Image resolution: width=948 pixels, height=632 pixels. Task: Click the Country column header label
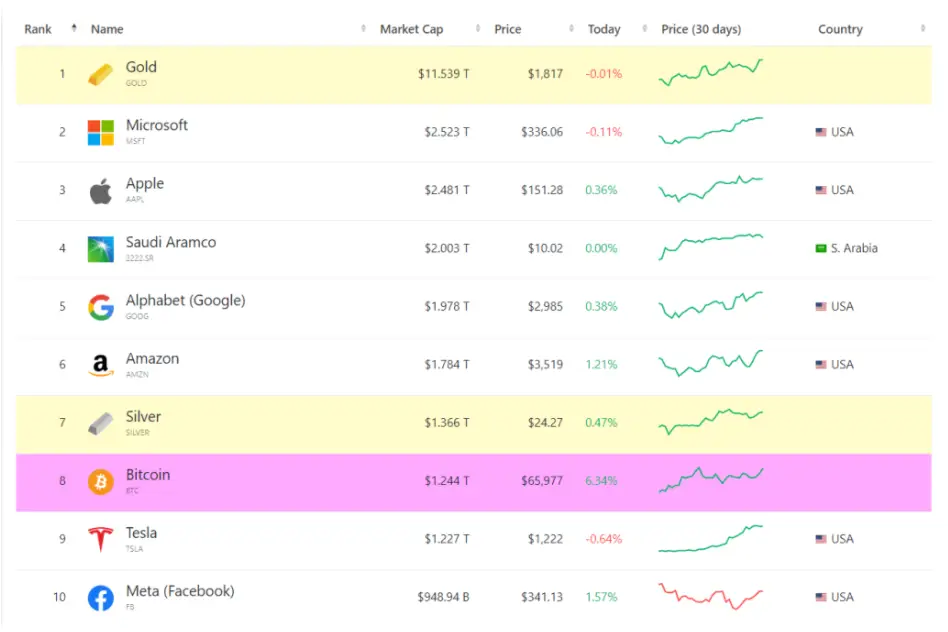840,29
